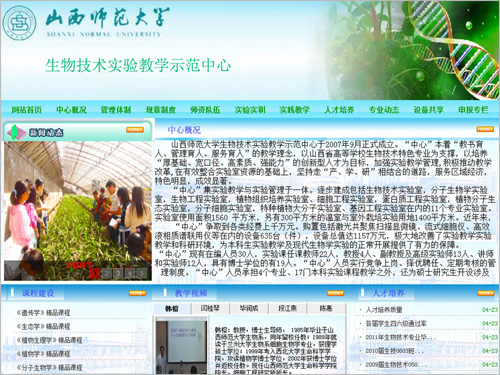Open the 《遗传学》精品课程 link
This screenshot has height=375, width=500.
[43, 313]
